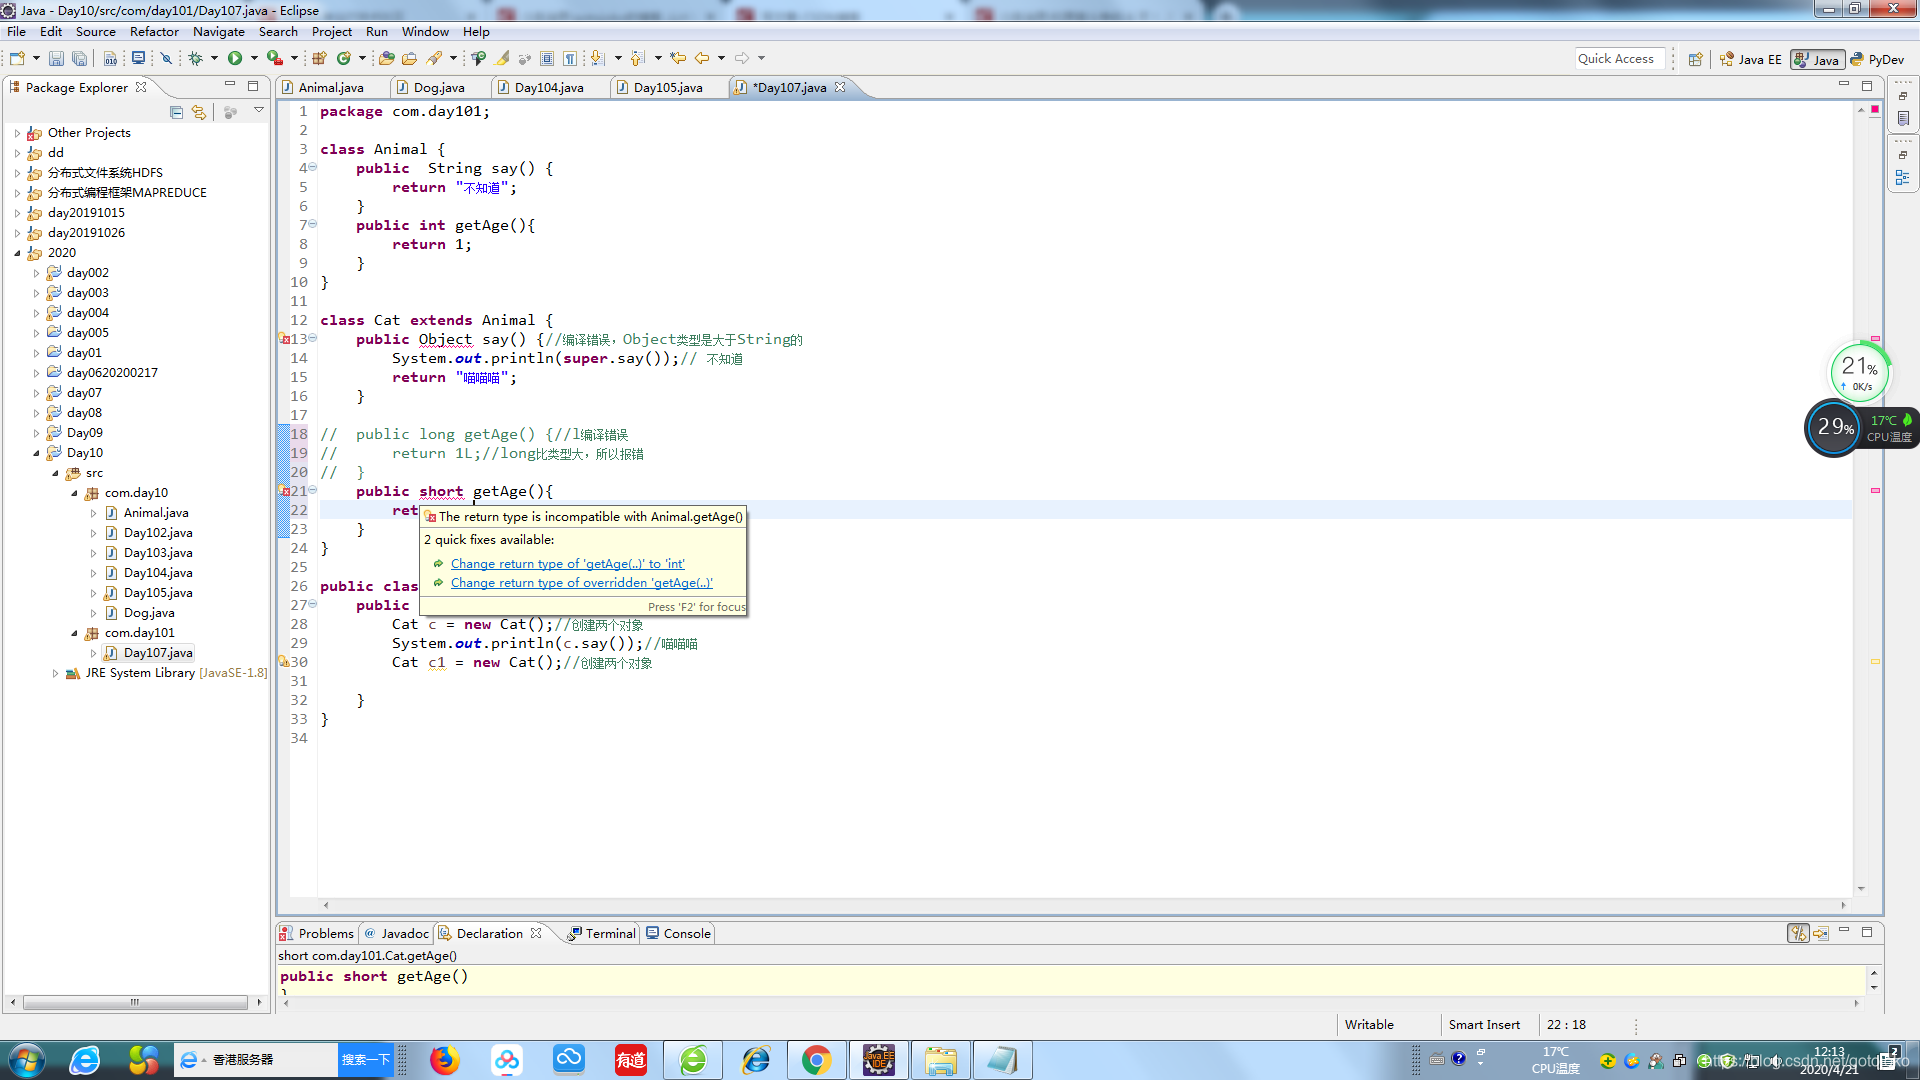The height and width of the screenshot is (1080, 1920).
Task: Click the Open Task folder icon
Action: click(x=409, y=59)
